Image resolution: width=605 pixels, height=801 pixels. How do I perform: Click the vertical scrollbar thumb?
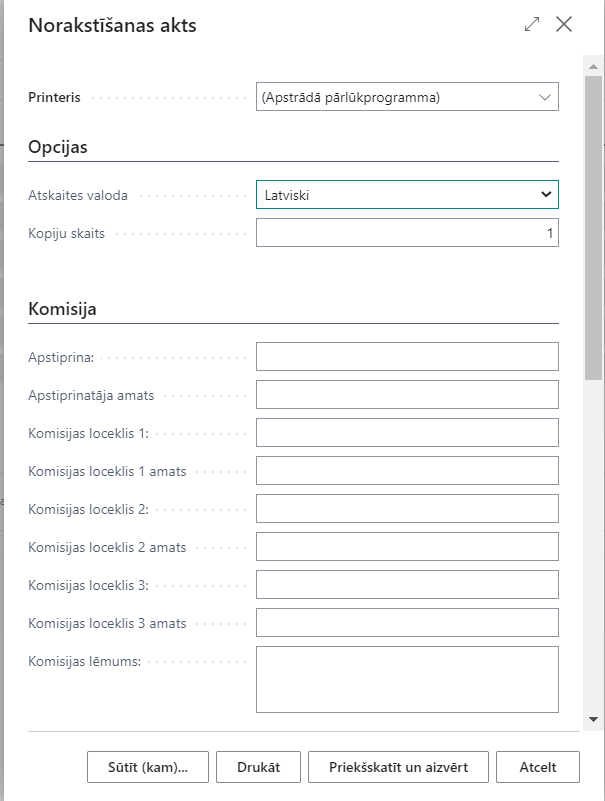593,220
